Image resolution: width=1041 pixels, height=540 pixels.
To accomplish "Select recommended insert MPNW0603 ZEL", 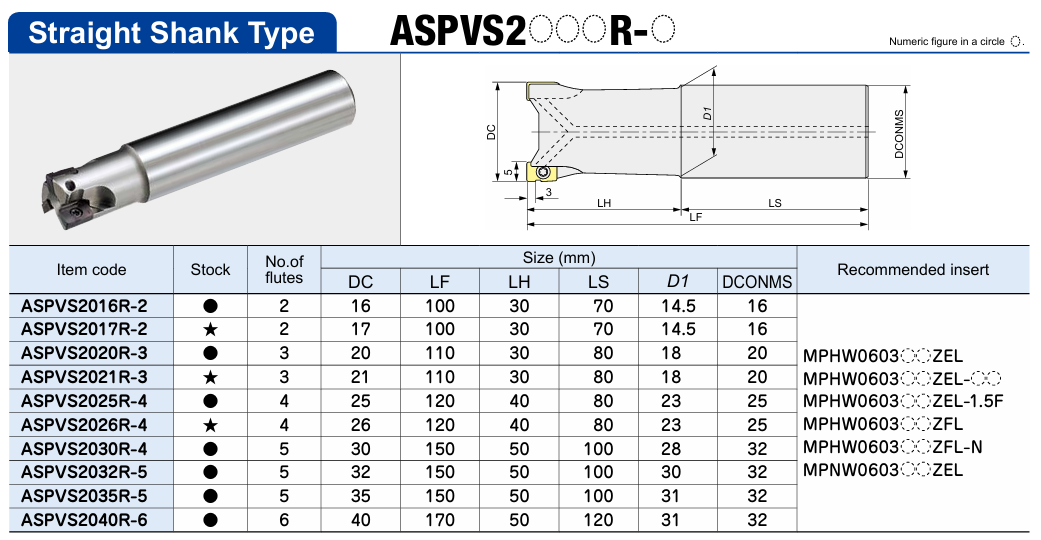I will pos(882,470).
